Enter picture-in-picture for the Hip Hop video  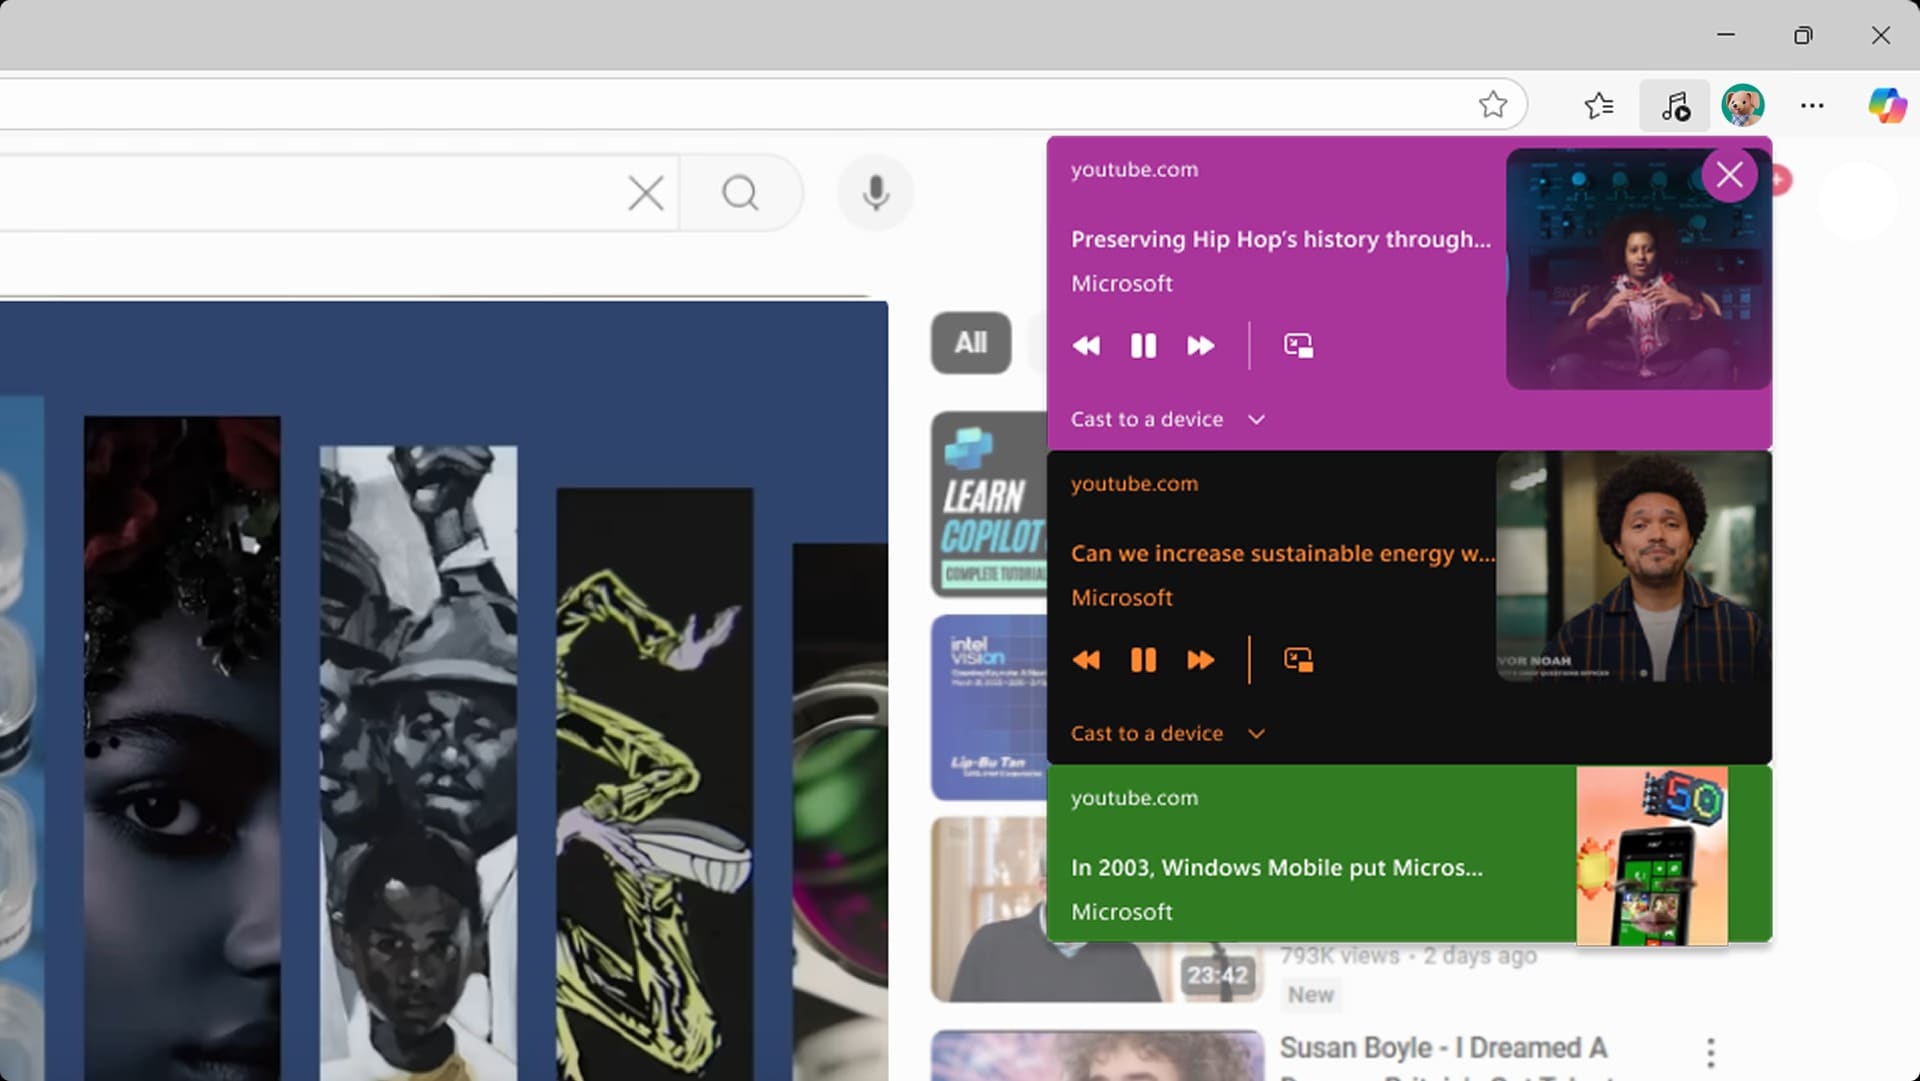coord(1298,346)
